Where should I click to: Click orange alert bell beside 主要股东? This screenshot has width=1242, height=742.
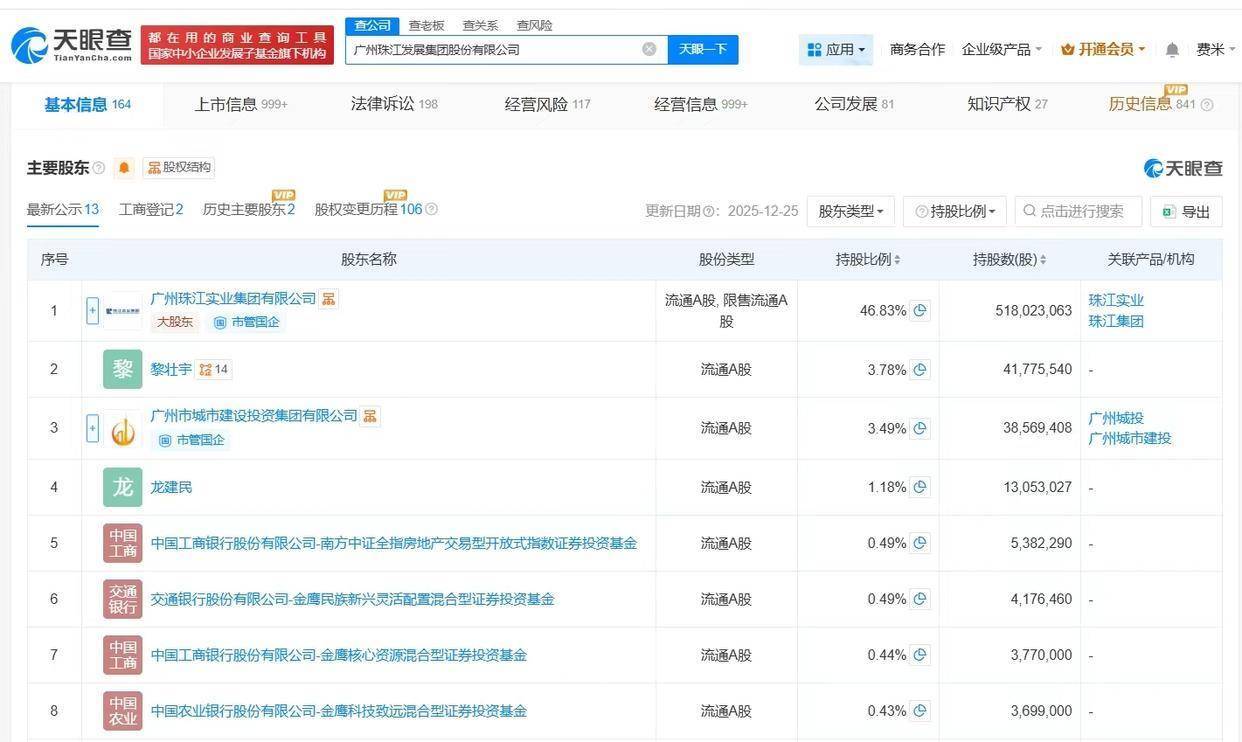124,168
